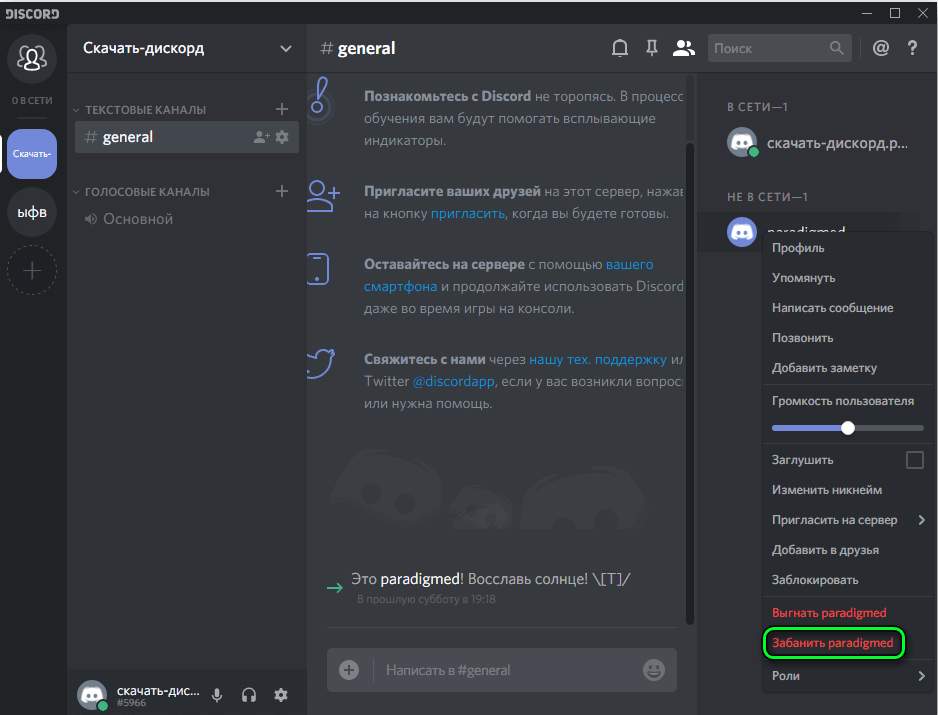938x715 pixels.
Task: Click paradigmed's avatar in member list
Action: [x=742, y=232]
